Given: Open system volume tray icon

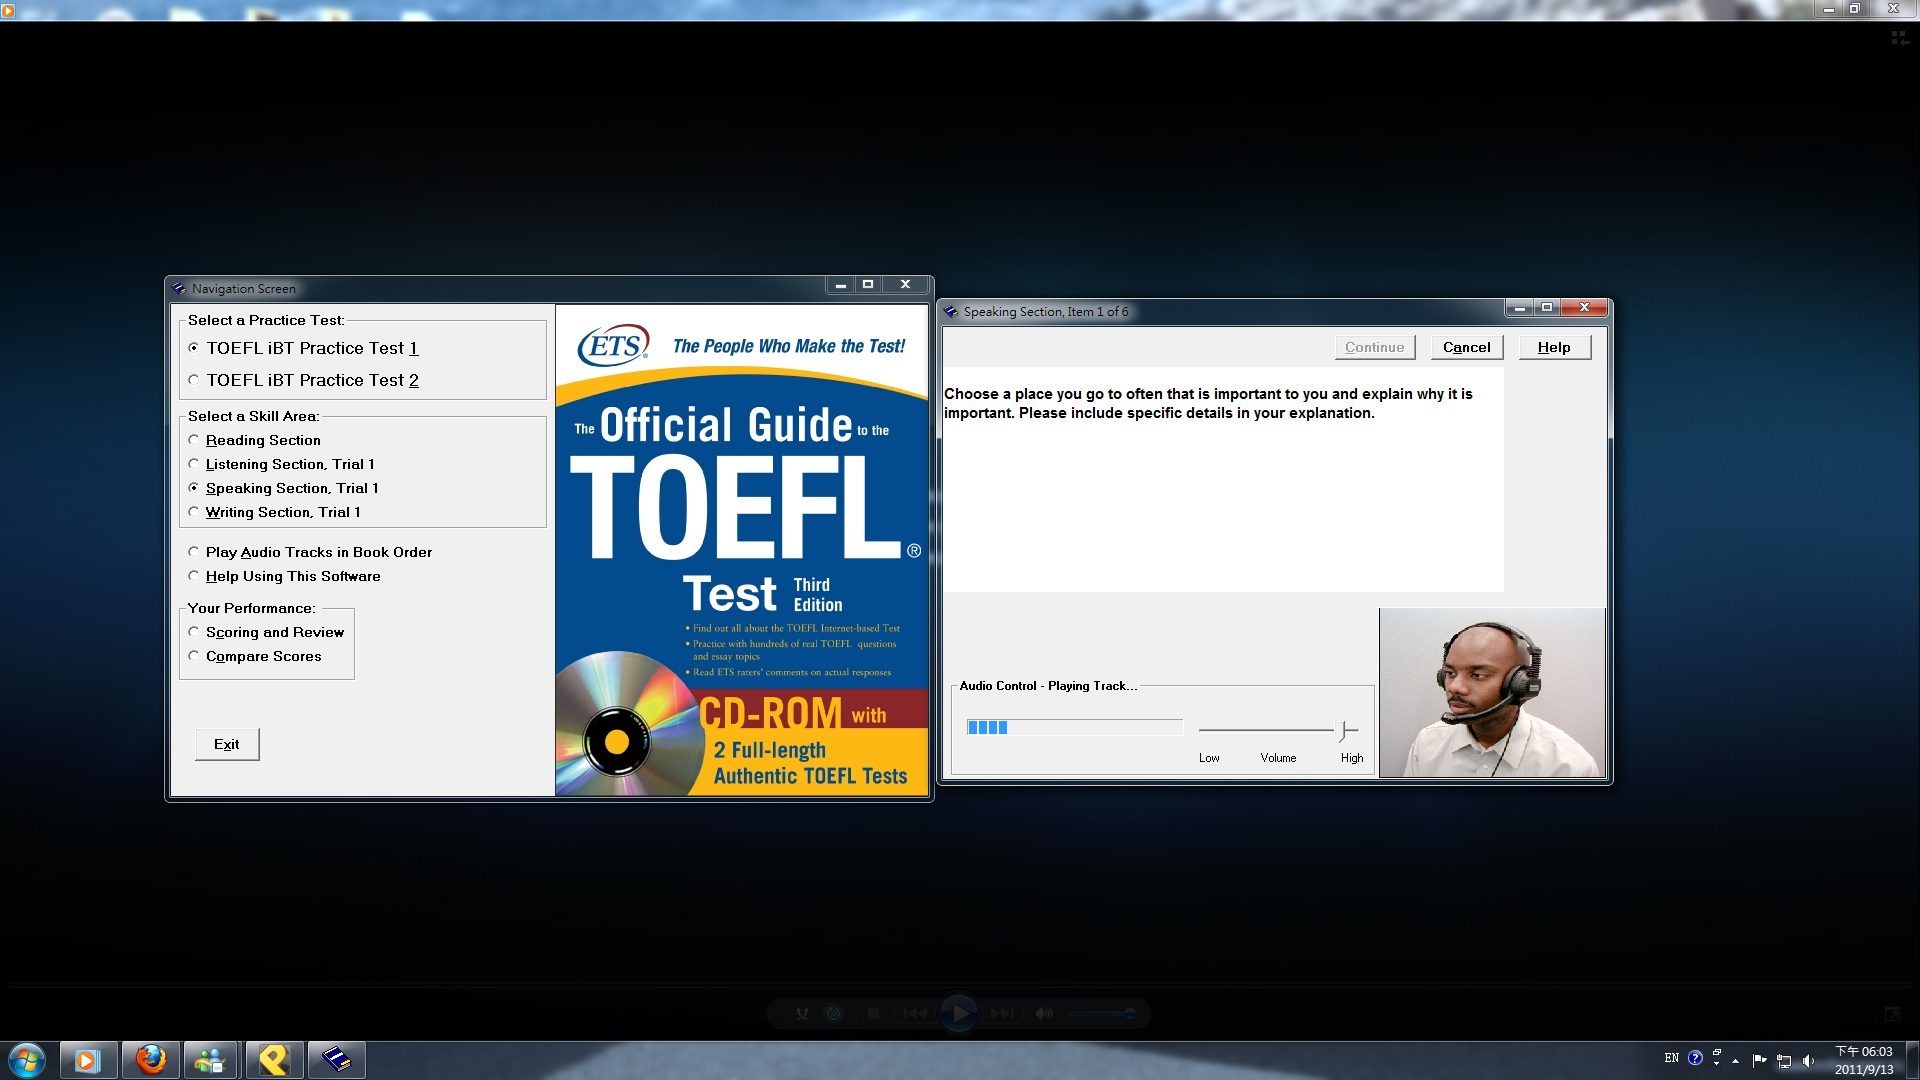Looking at the screenshot, I should pos(1808,1060).
